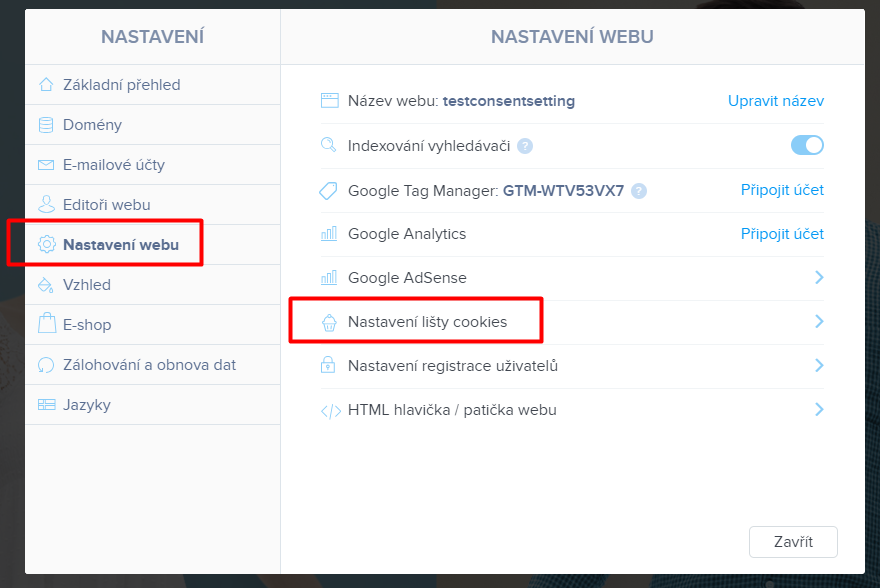Click the GTM-WTV53VX7 container ID
Screen dimensions: 880x588
point(563,191)
